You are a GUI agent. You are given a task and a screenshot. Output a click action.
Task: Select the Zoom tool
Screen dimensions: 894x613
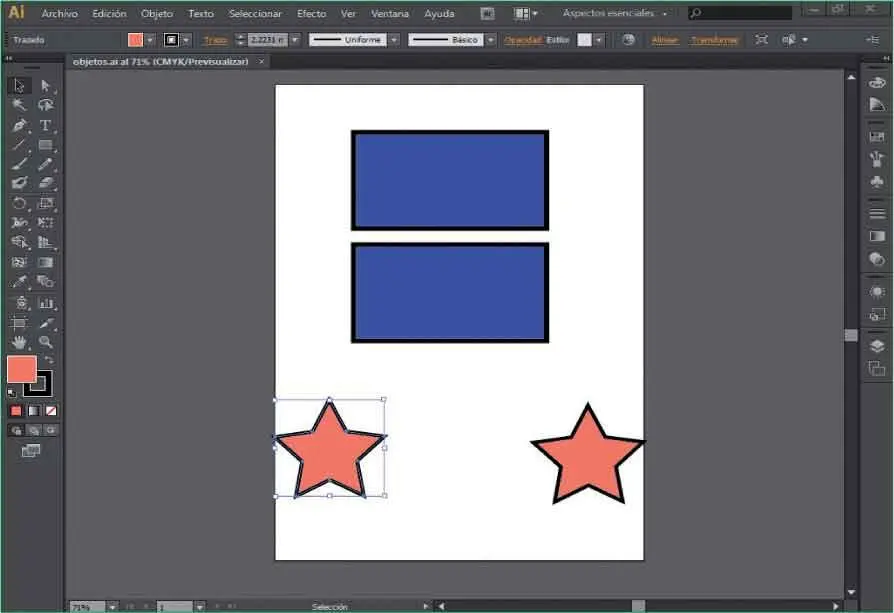46,342
